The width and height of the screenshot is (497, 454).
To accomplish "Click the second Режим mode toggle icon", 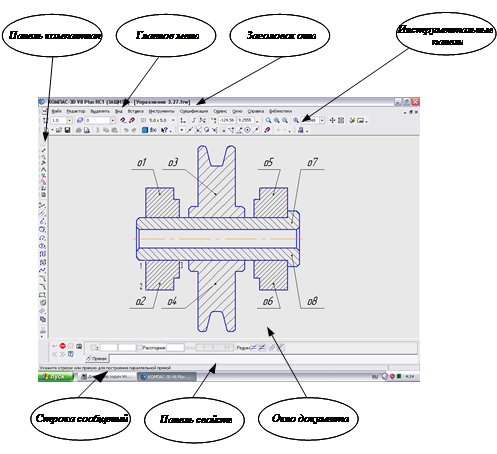I will (262, 348).
